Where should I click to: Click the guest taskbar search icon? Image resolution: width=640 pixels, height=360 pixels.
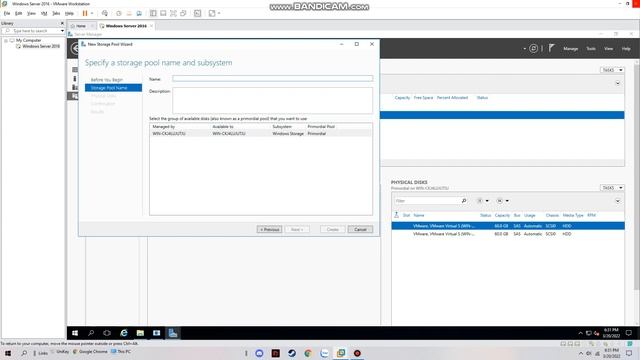pos(91,333)
